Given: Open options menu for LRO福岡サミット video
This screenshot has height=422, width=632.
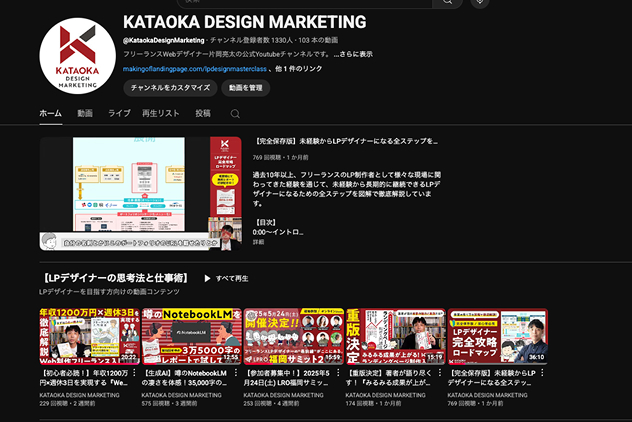Looking at the screenshot, I should tap(338, 373).
